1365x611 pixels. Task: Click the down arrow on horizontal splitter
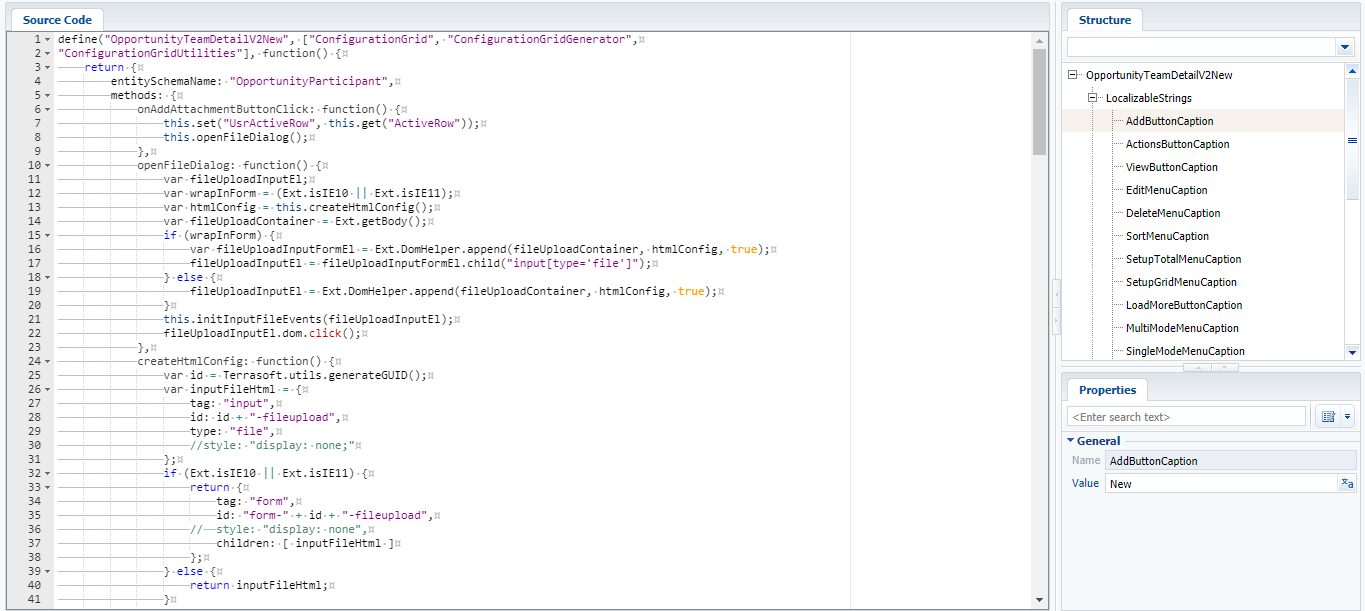pyautogui.click(x=1225, y=367)
